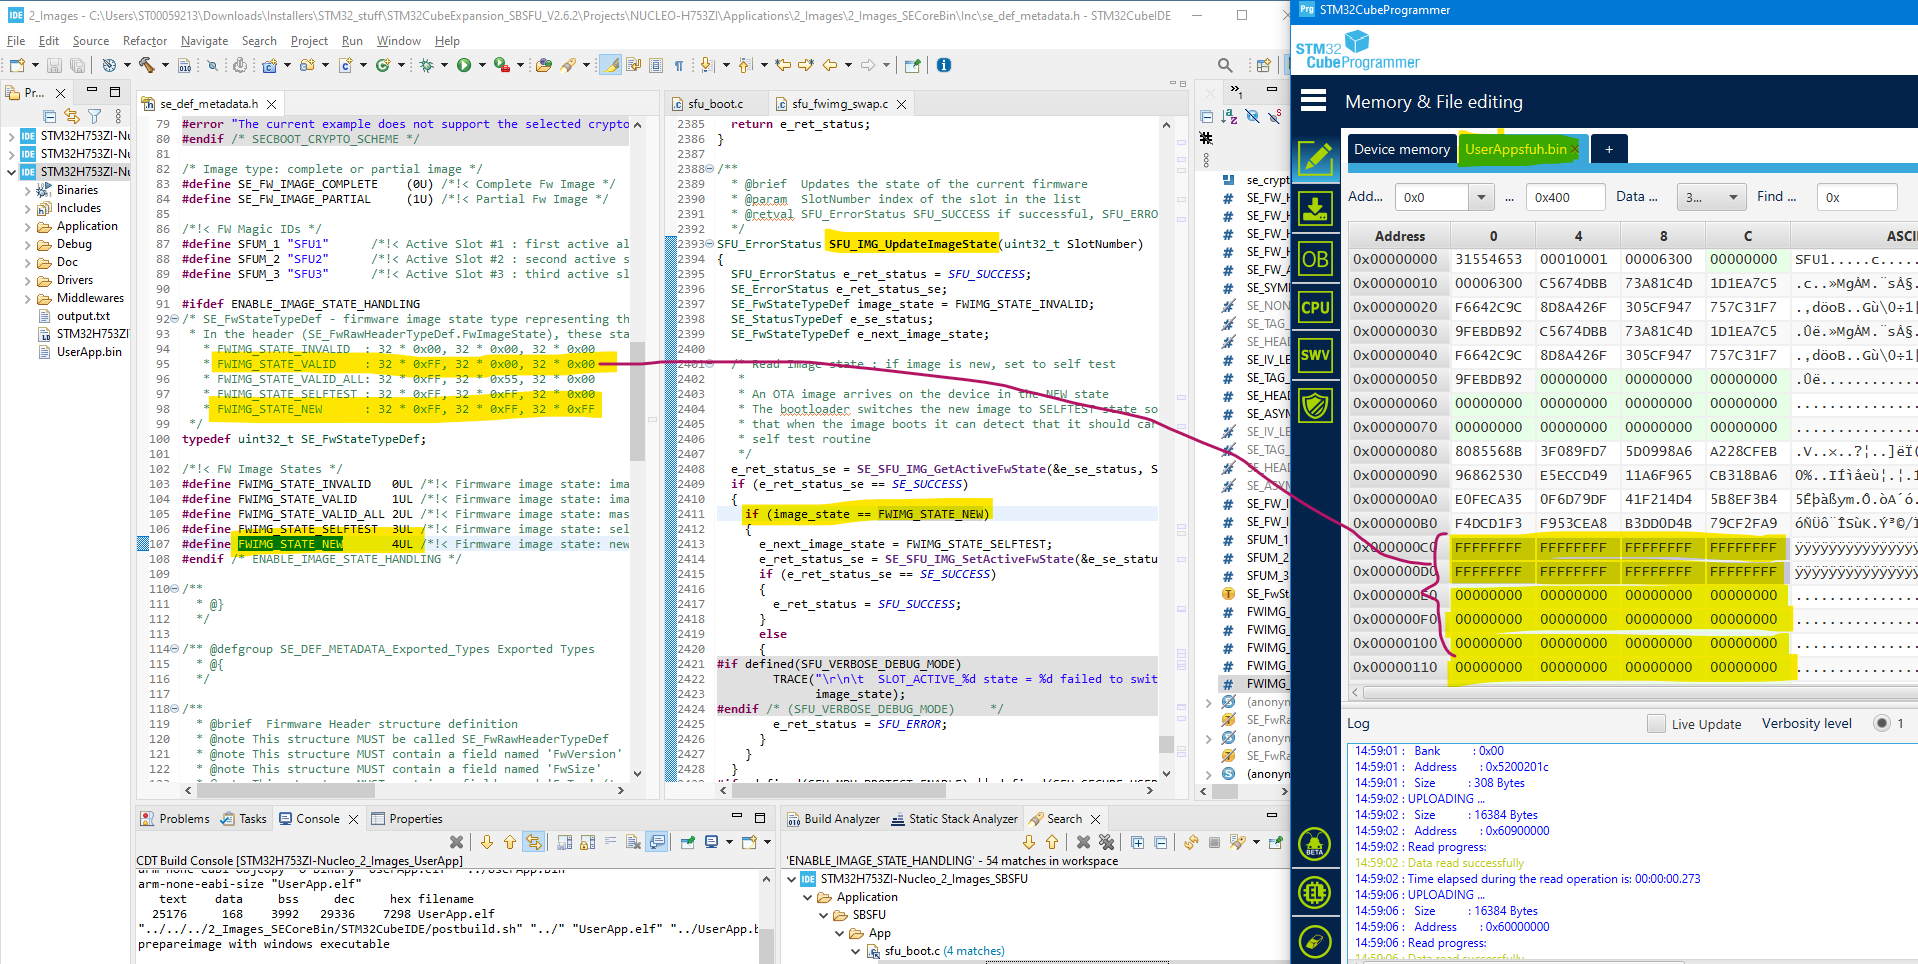Open the CubeProgrammer hamburger menu
The image size is (1918, 964).
point(1313,100)
